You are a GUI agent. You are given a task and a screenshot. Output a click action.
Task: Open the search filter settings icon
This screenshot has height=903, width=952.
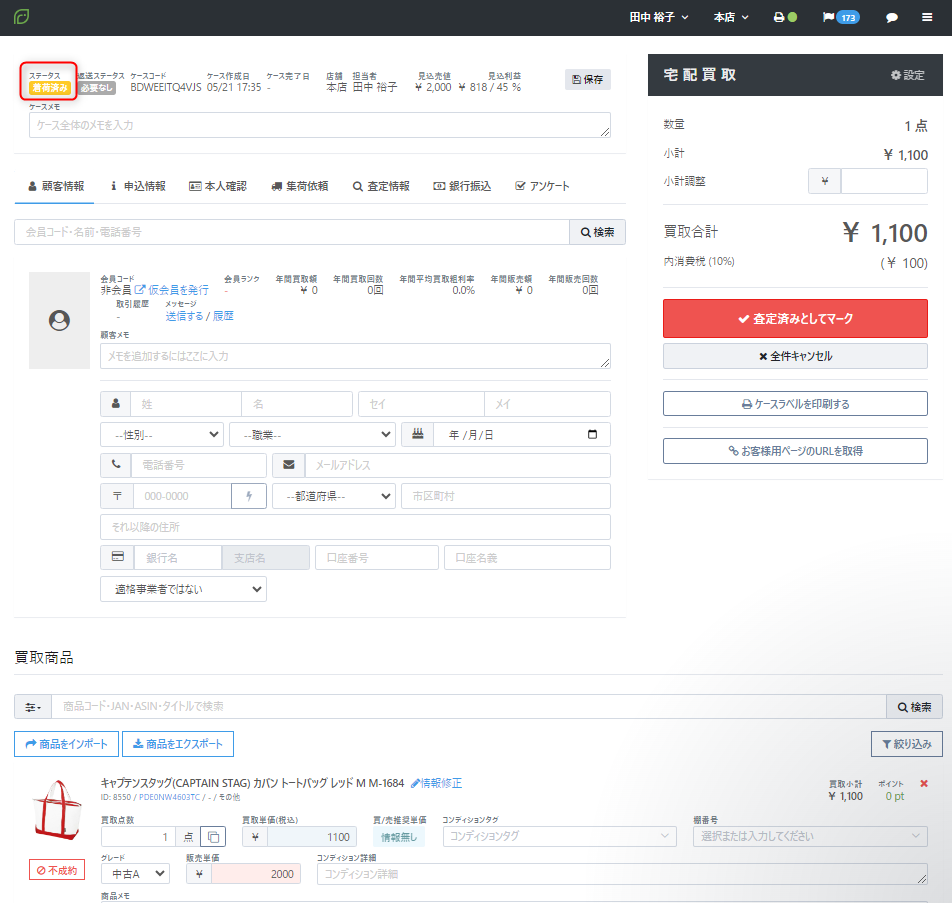click(x=33, y=707)
